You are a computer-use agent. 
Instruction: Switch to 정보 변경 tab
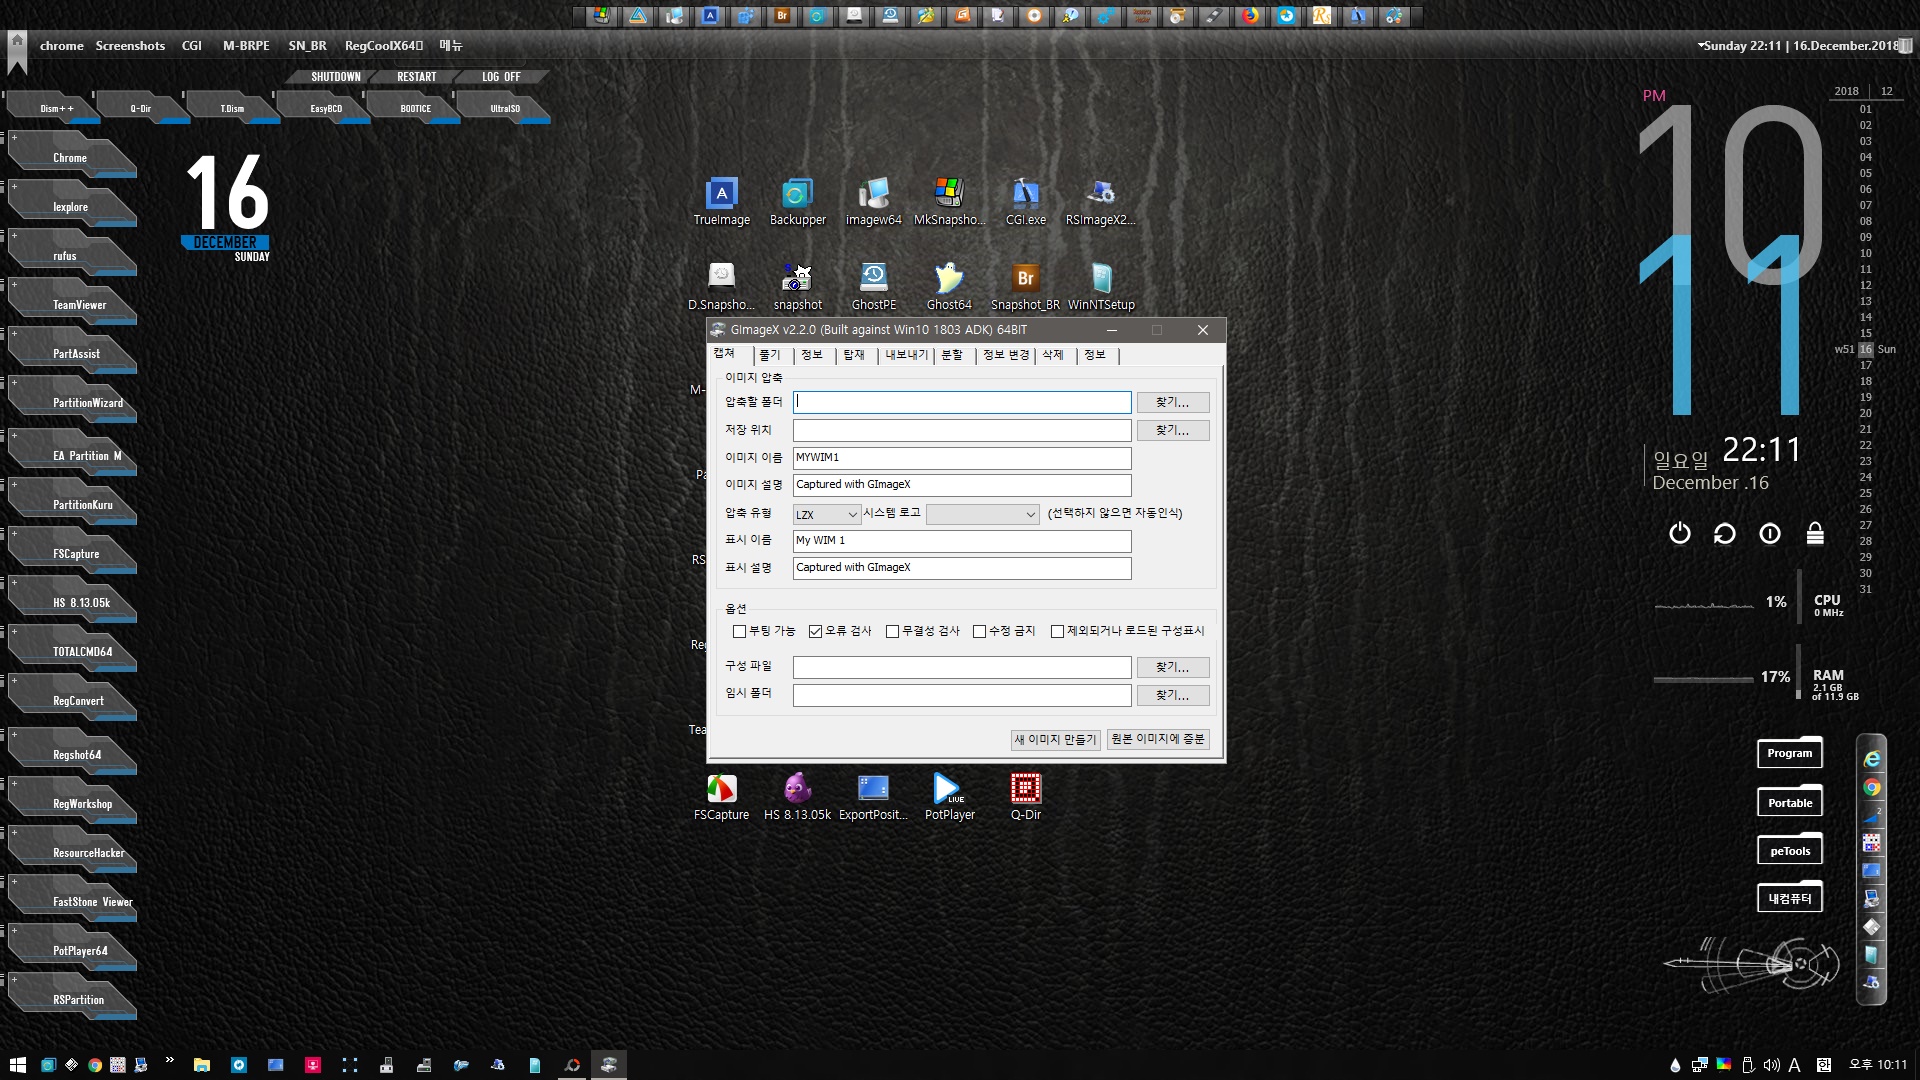point(1005,355)
